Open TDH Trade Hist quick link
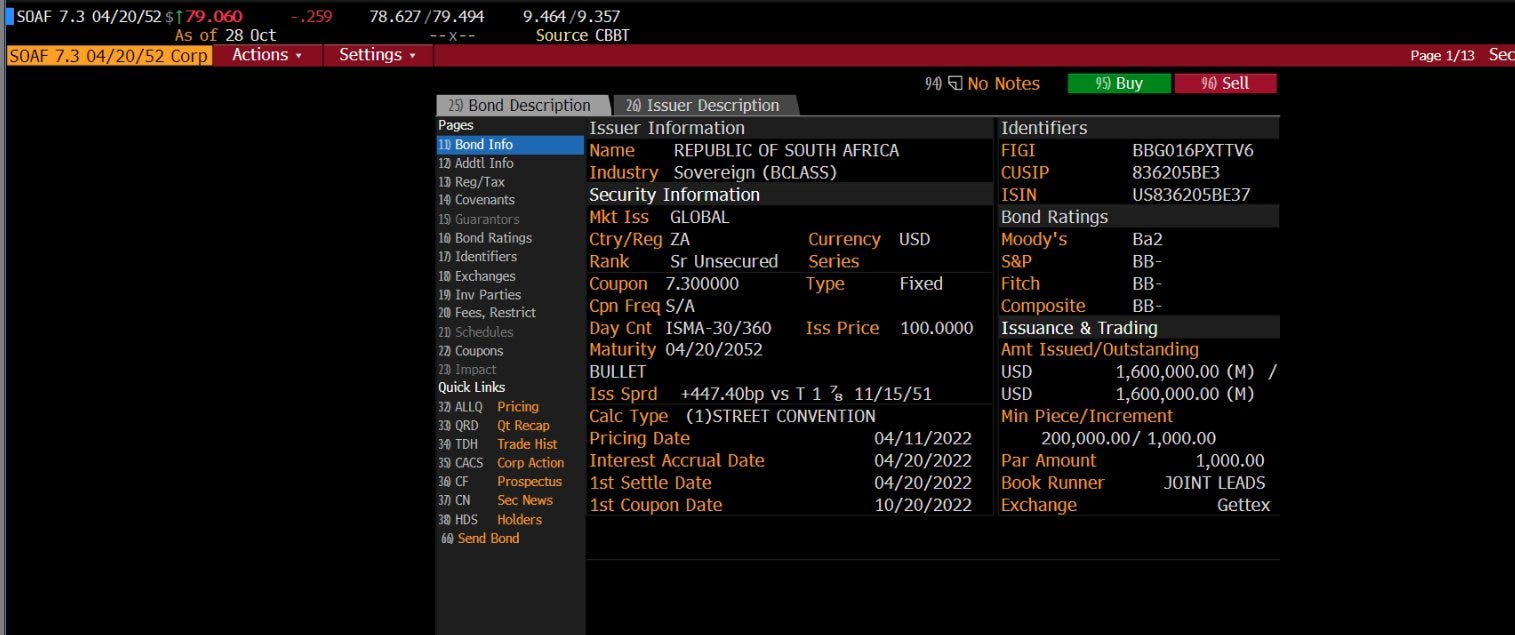 (497, 444)
